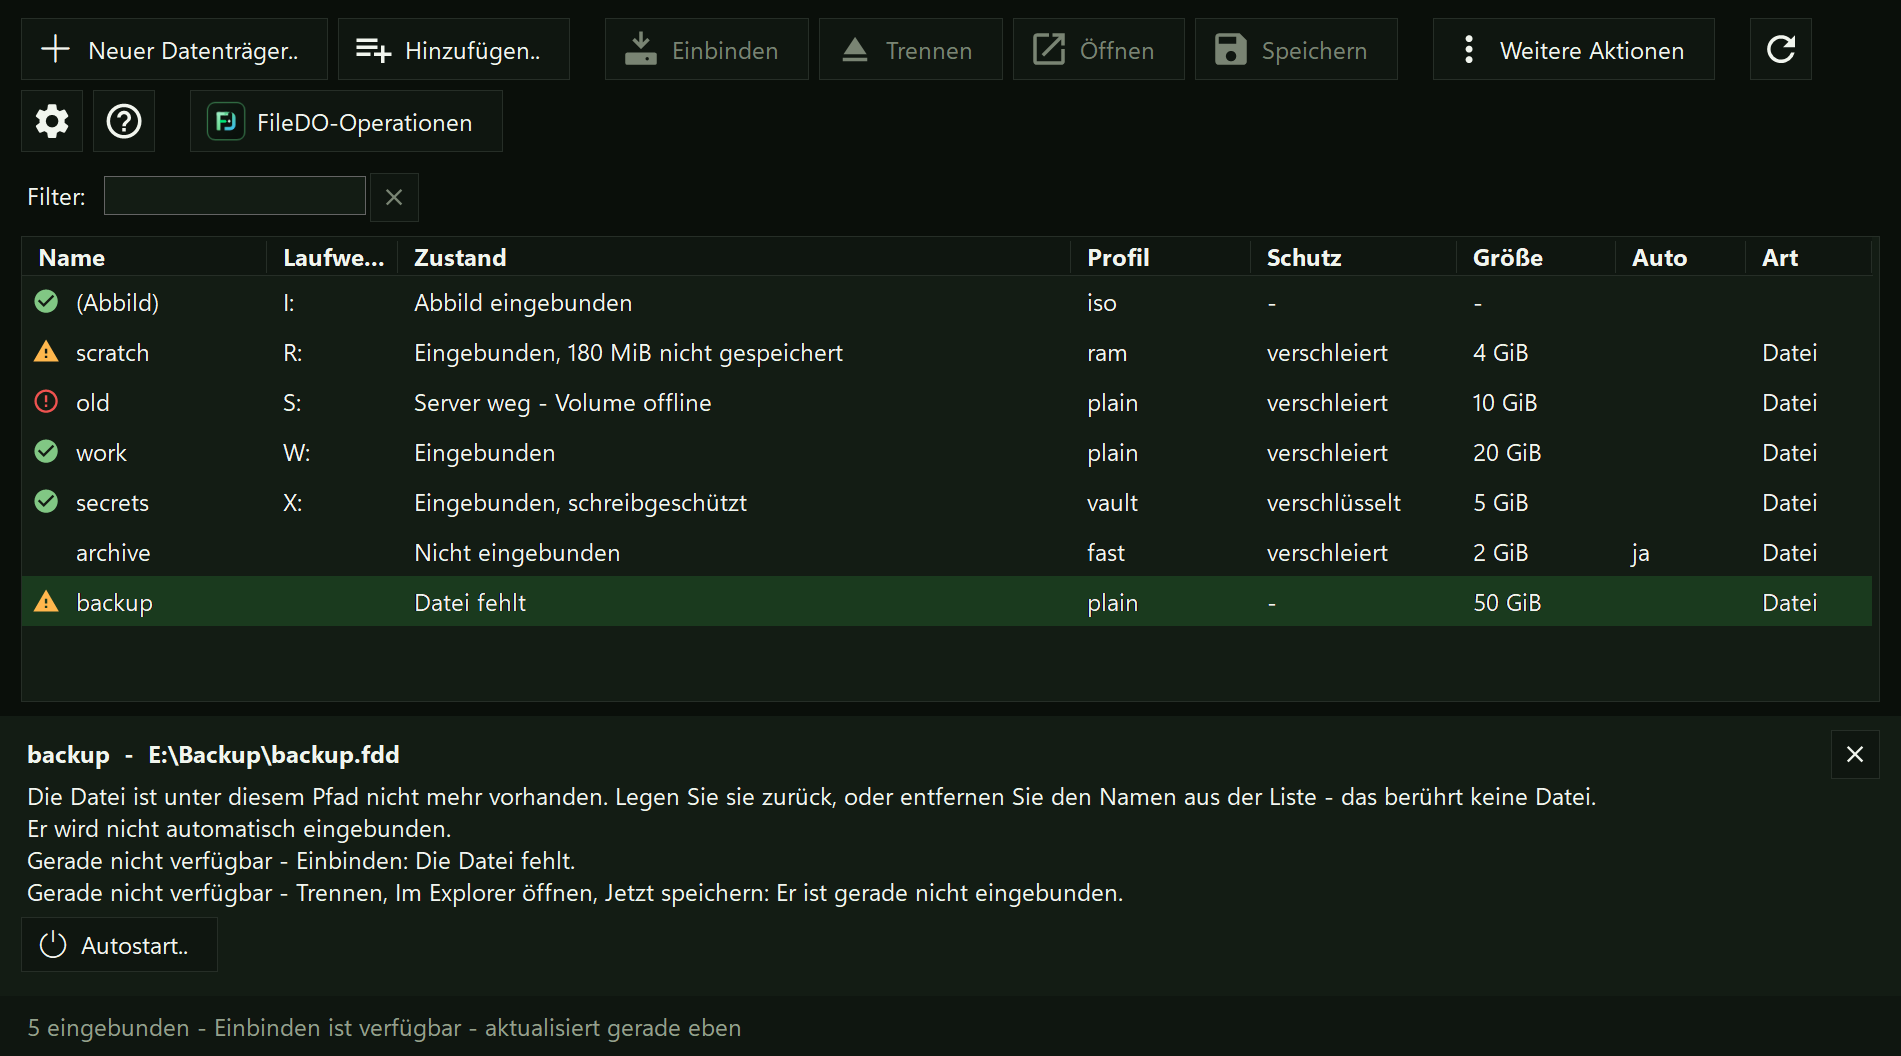Select 'Abbild eingebunden' state text

(523, 302)
